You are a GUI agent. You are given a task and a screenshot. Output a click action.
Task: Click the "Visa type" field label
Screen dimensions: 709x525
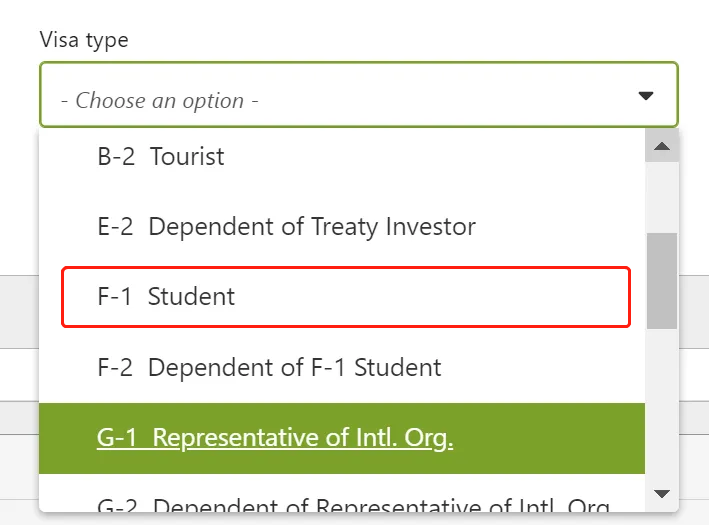tap(84, 40)
